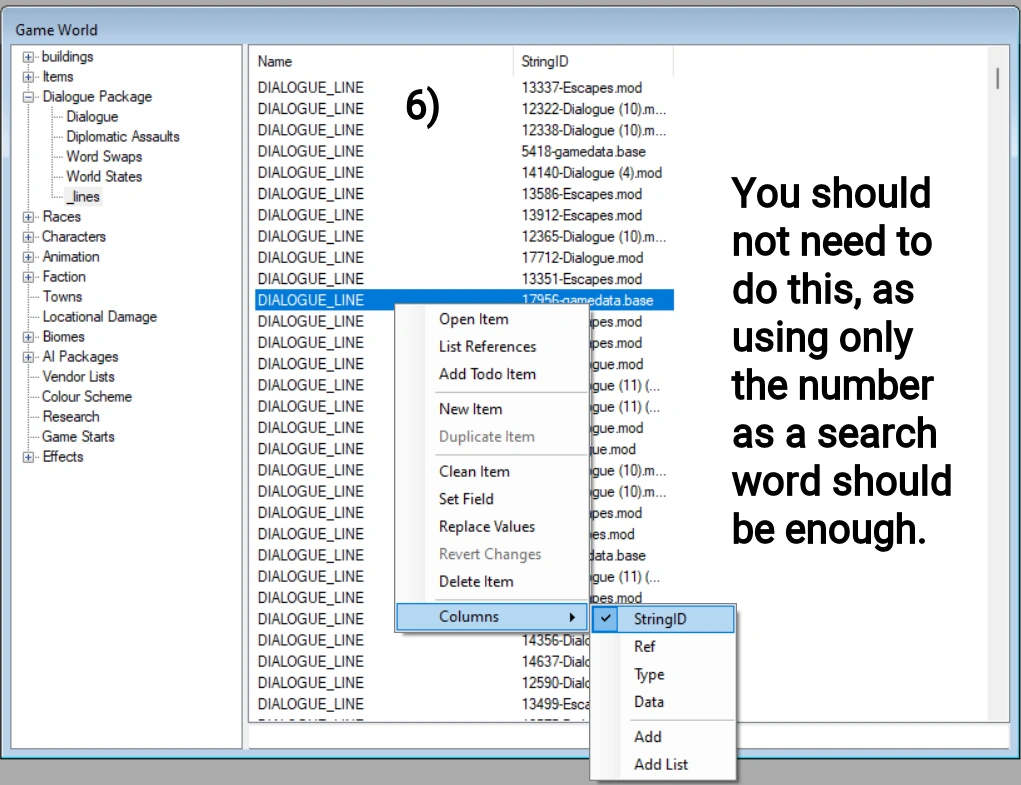Select row with 12338-Dialogue (10)
1021x785 pixels.
click(464, 131)
